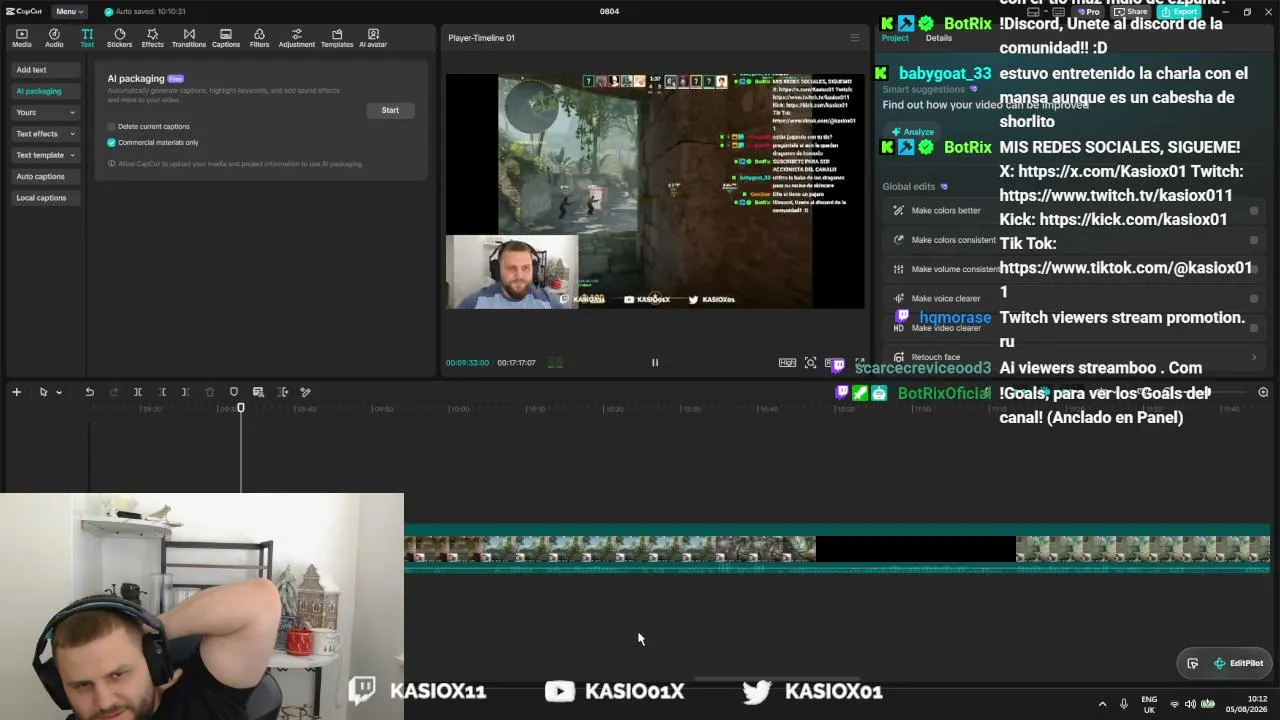Open the AI avatar panel
Viewport: 1280px width, 720px height.
coord(373,38)
